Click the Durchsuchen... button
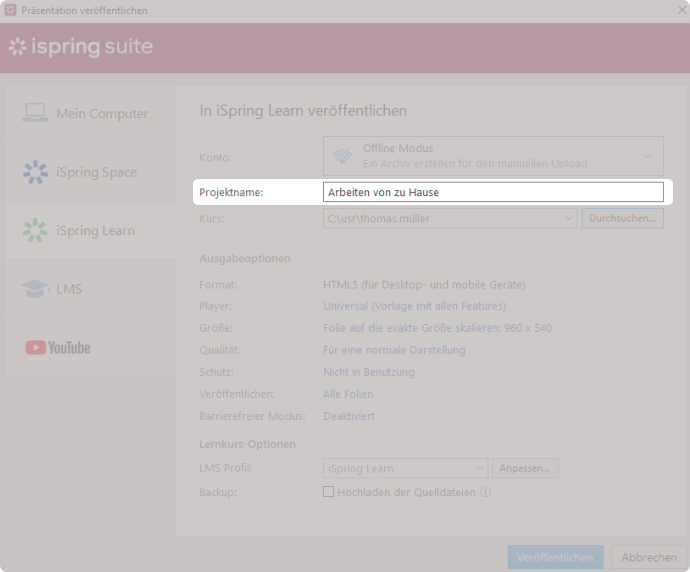This screenshot has width=690, height=572. tap(622, 218)
